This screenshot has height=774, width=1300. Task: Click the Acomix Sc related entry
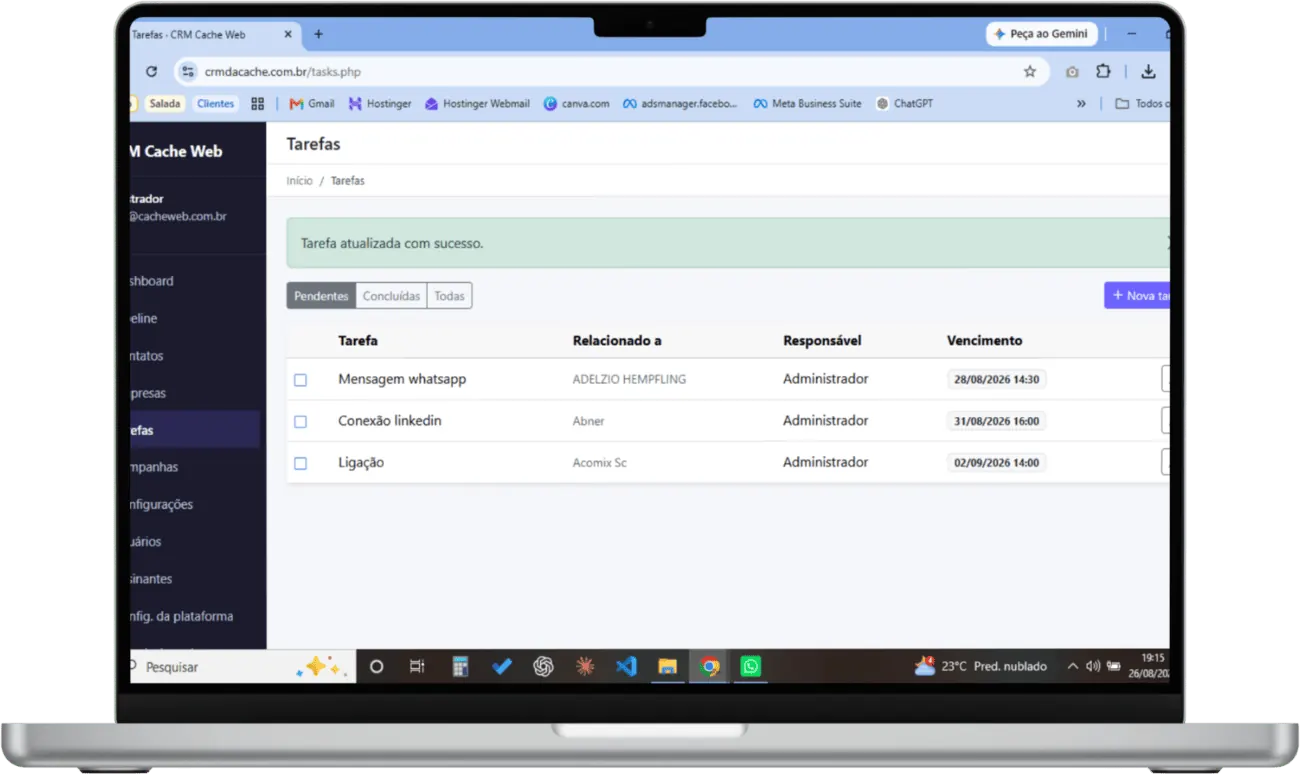click(x=600, y=464)
